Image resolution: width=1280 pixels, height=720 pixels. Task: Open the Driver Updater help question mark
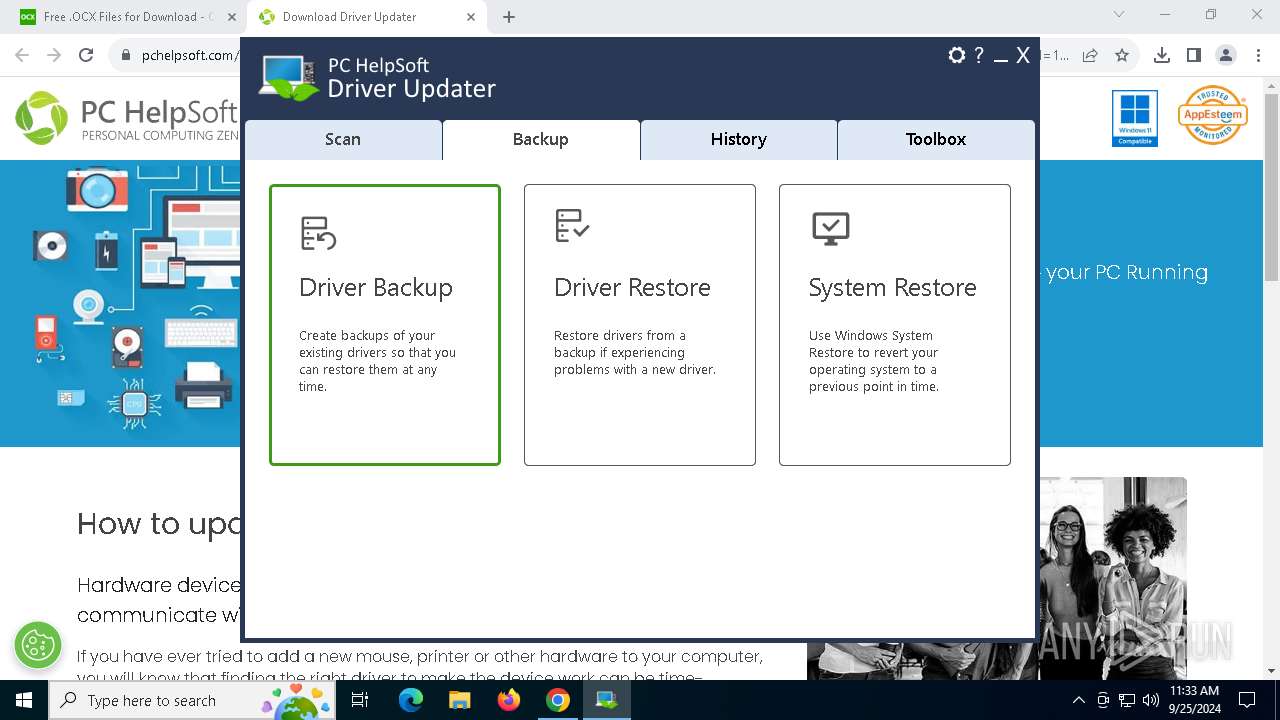pos(979,56)
